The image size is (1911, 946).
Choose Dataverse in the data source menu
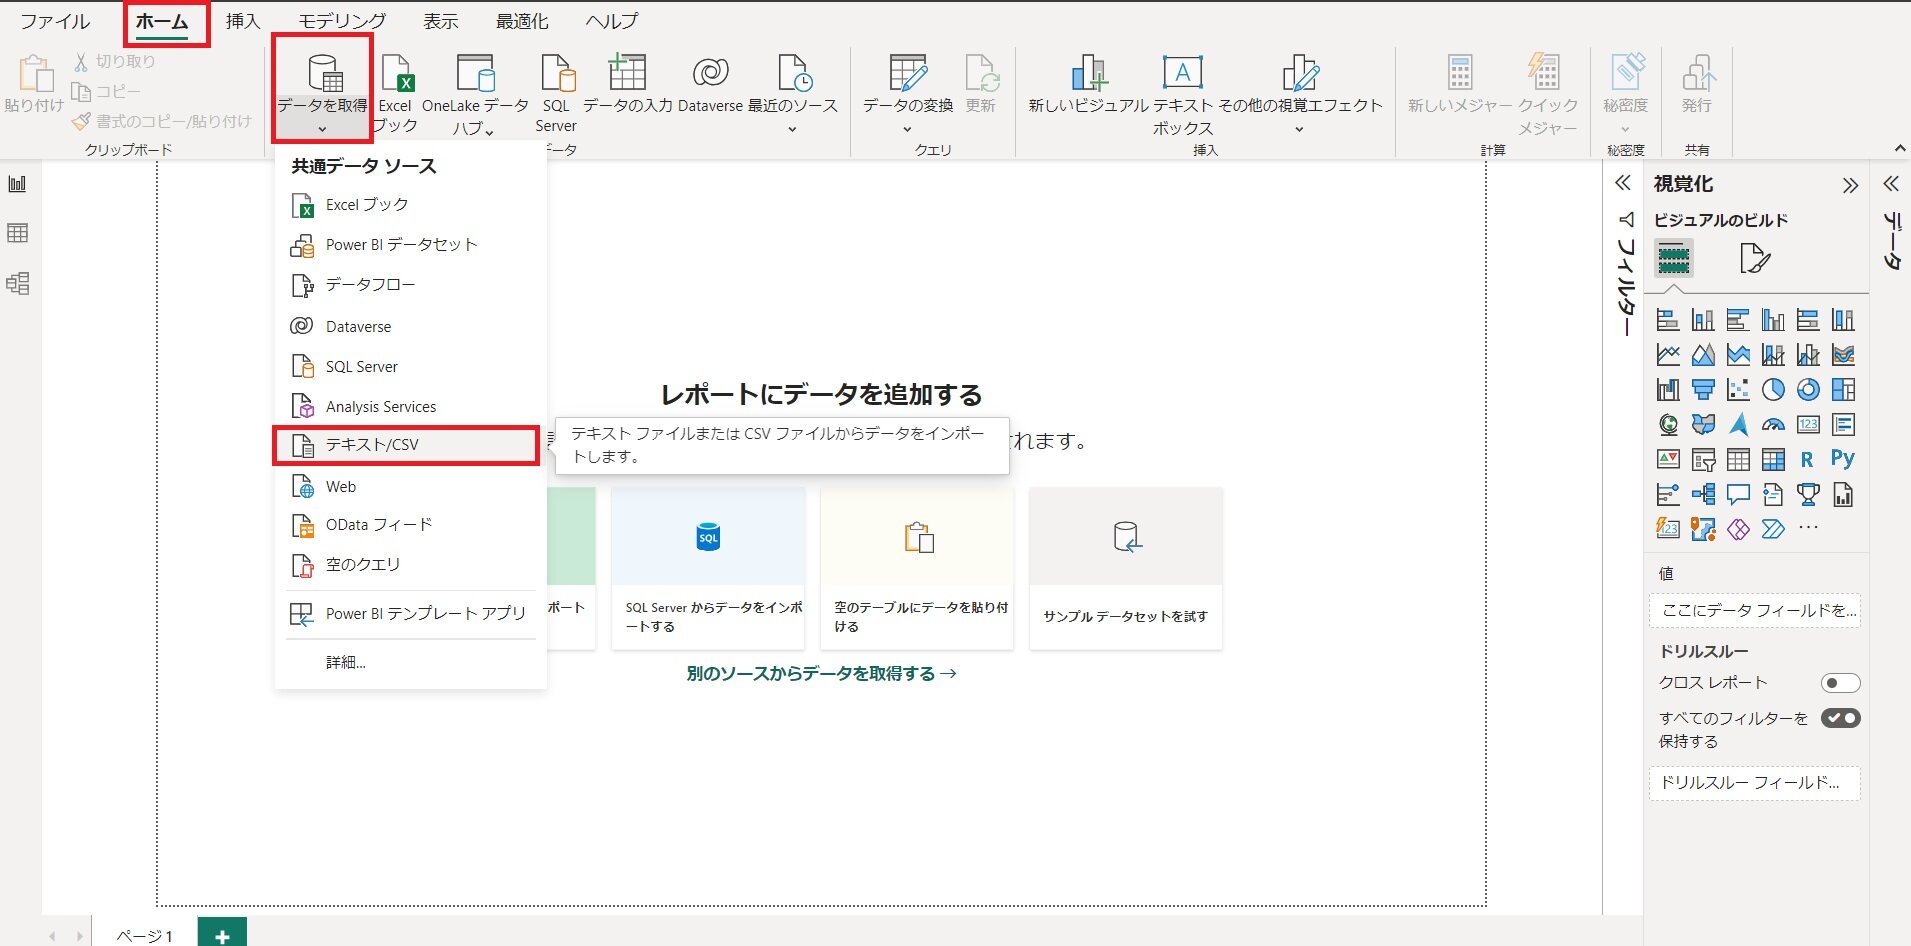[410, 326]
